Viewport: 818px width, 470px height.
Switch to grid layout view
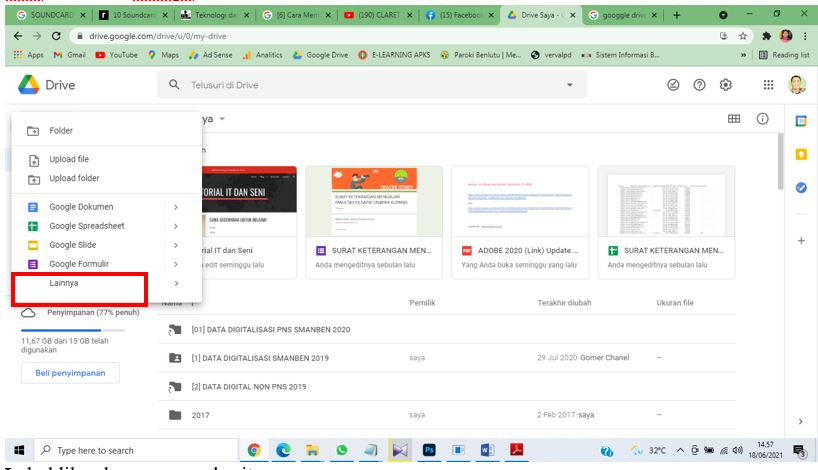click(x=734, y=119)
